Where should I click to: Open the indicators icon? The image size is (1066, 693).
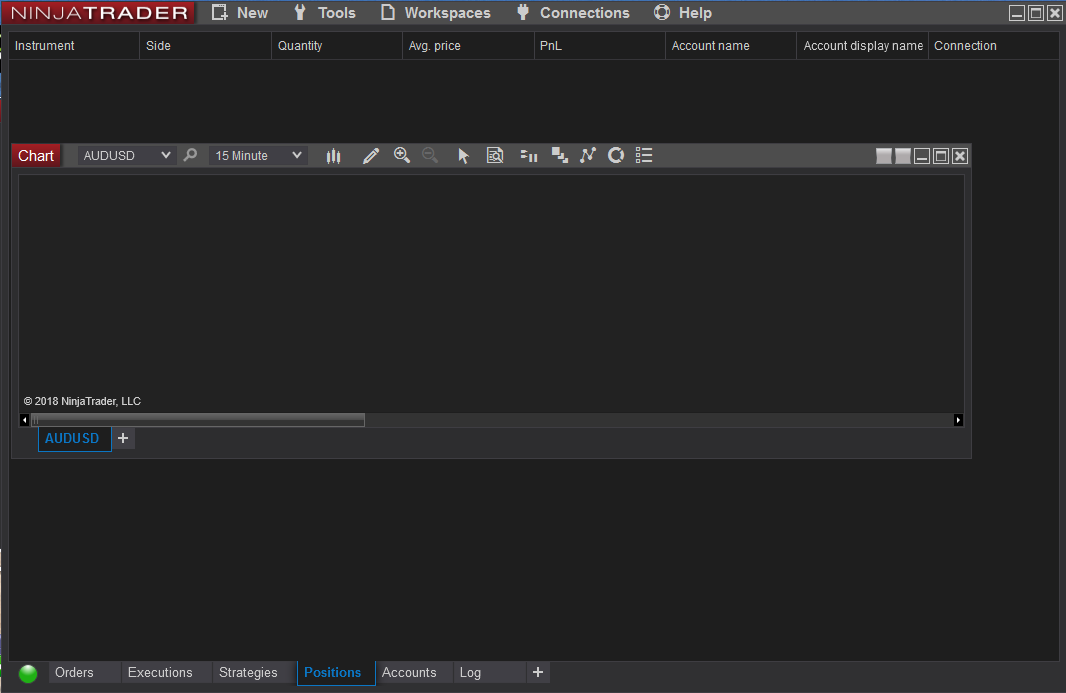point(587,156)
